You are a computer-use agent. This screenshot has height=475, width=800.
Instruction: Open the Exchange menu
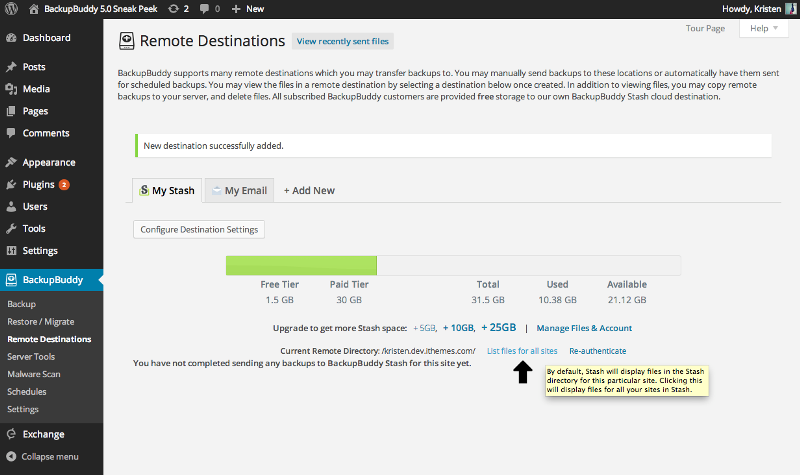pos(43,434)
